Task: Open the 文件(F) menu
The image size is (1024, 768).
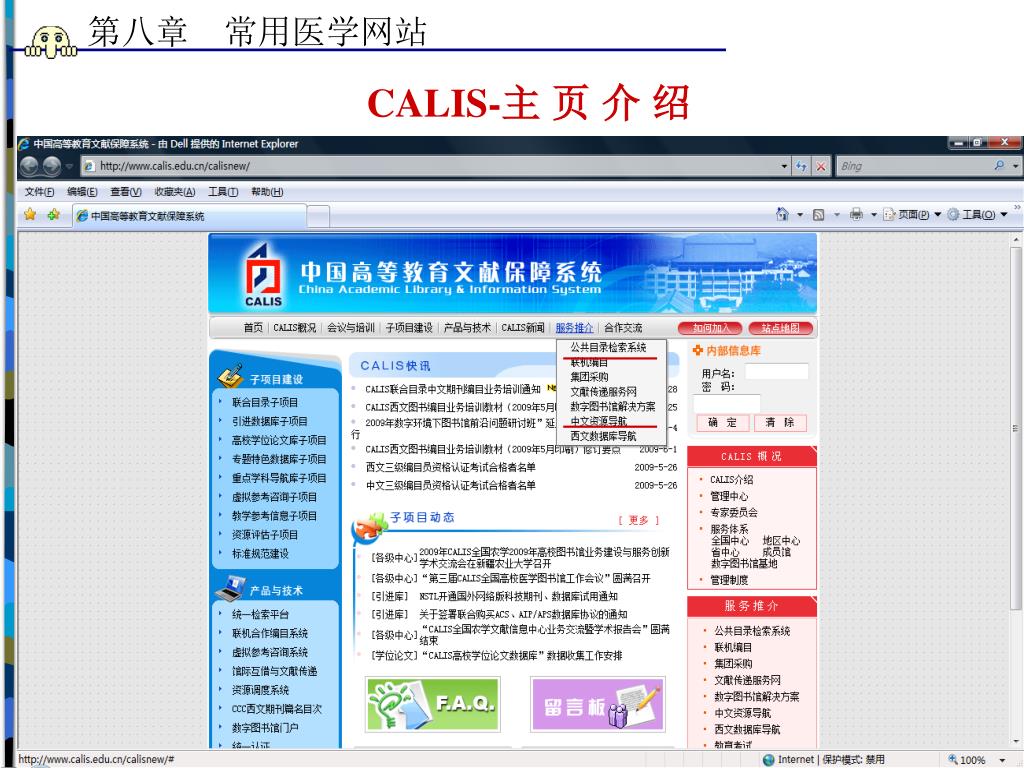Action: pos(40,192)
